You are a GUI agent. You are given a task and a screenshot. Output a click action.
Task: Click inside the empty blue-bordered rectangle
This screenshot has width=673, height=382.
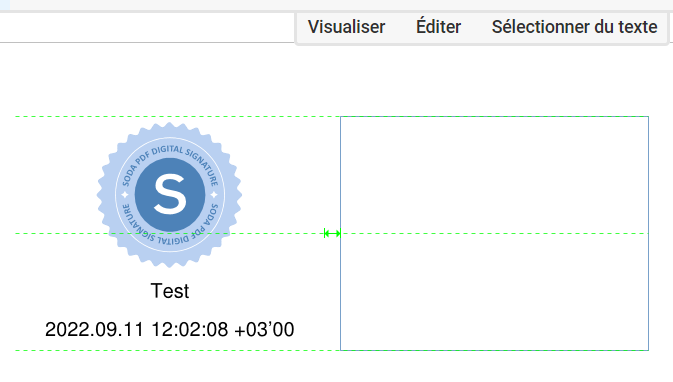click(494, 233)
